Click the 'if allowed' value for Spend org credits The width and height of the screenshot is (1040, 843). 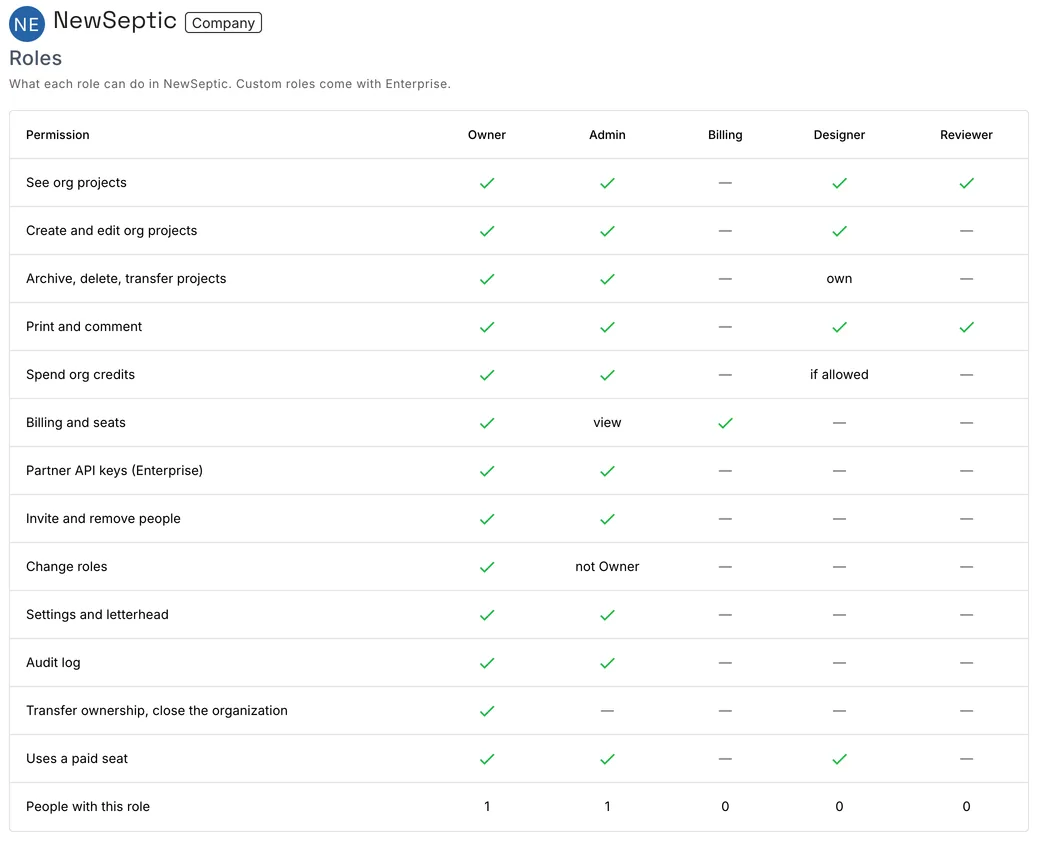coord(839,375)
